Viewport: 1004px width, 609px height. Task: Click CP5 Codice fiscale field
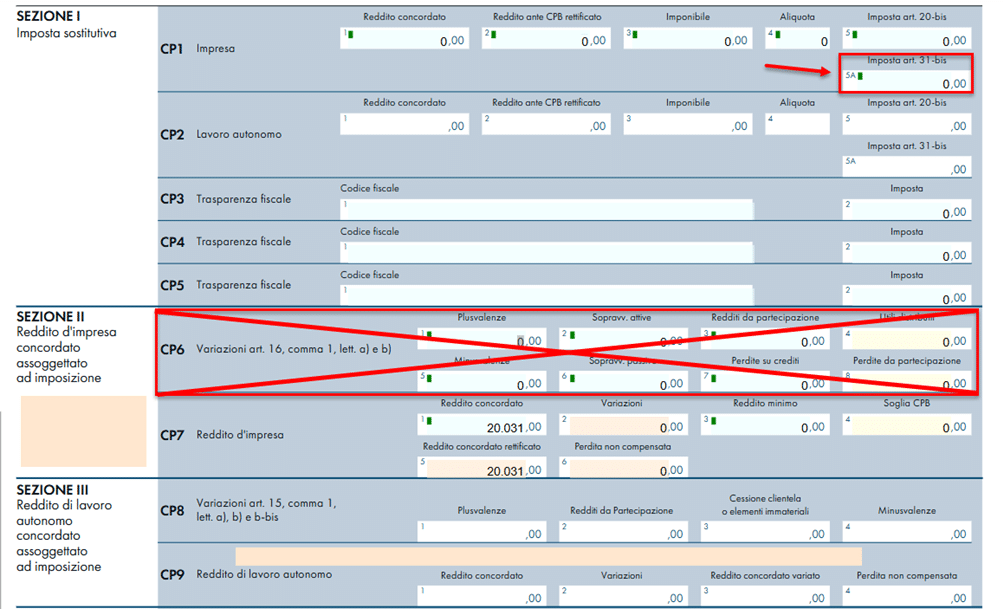[546, 294]
